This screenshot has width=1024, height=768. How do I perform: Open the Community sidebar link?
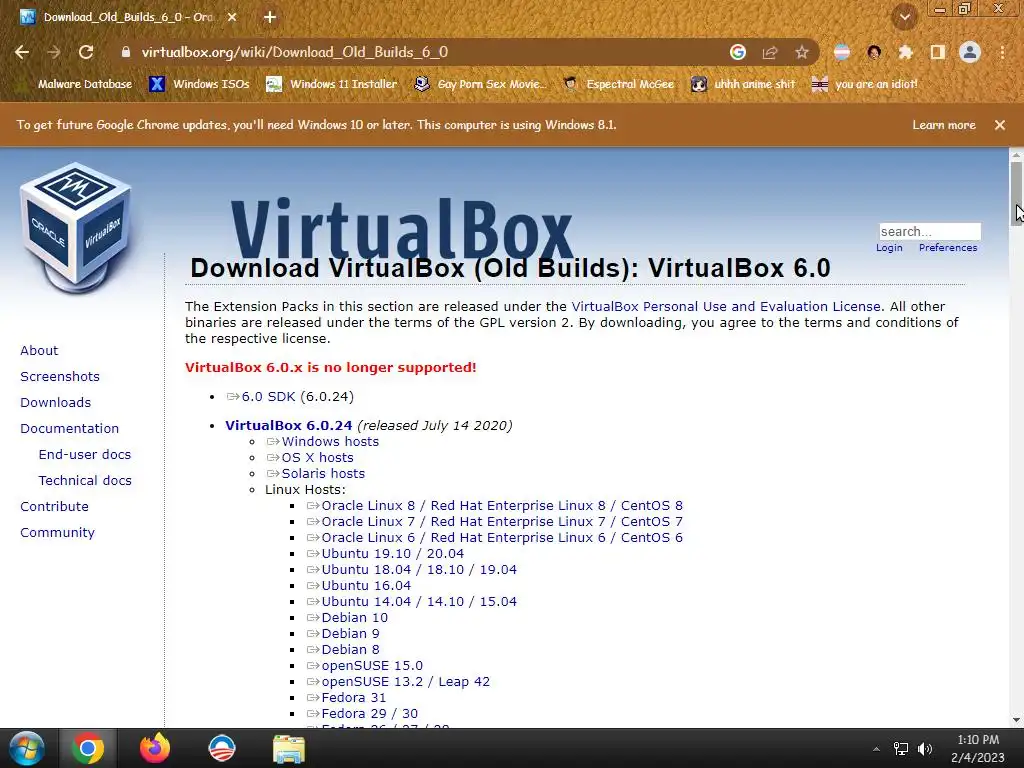click(x=57, y=533)
